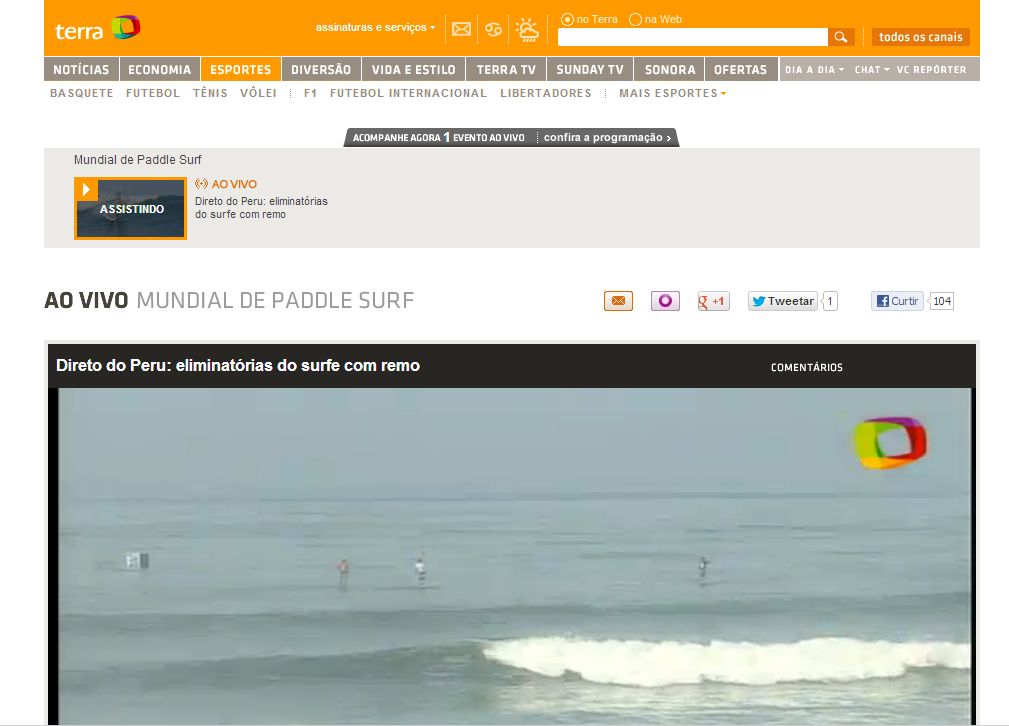
Task: Click the Facebook Curtir button
Action: (x=897, y=301)
